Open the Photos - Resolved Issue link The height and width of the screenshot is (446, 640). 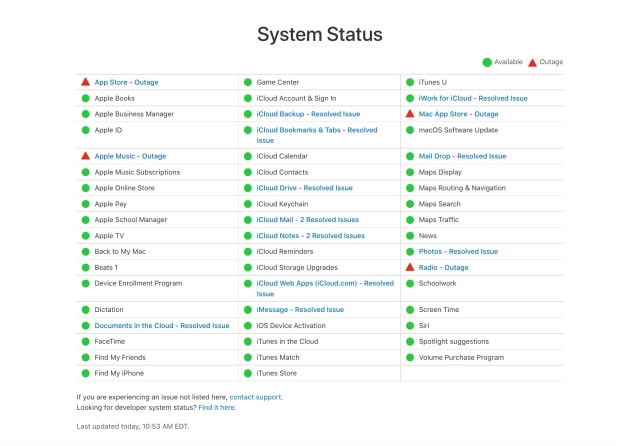(458, 251)
